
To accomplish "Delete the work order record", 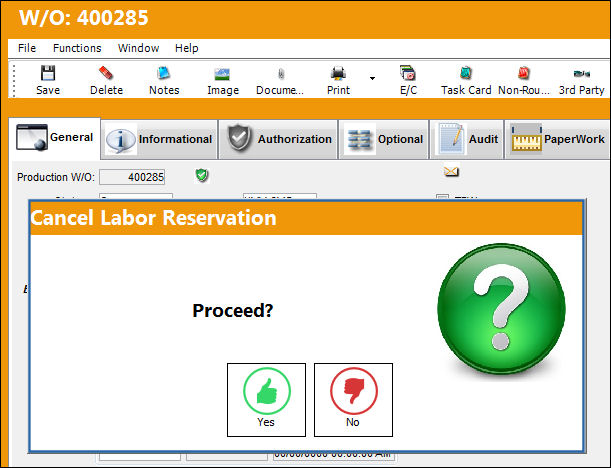I will point(106,80).
